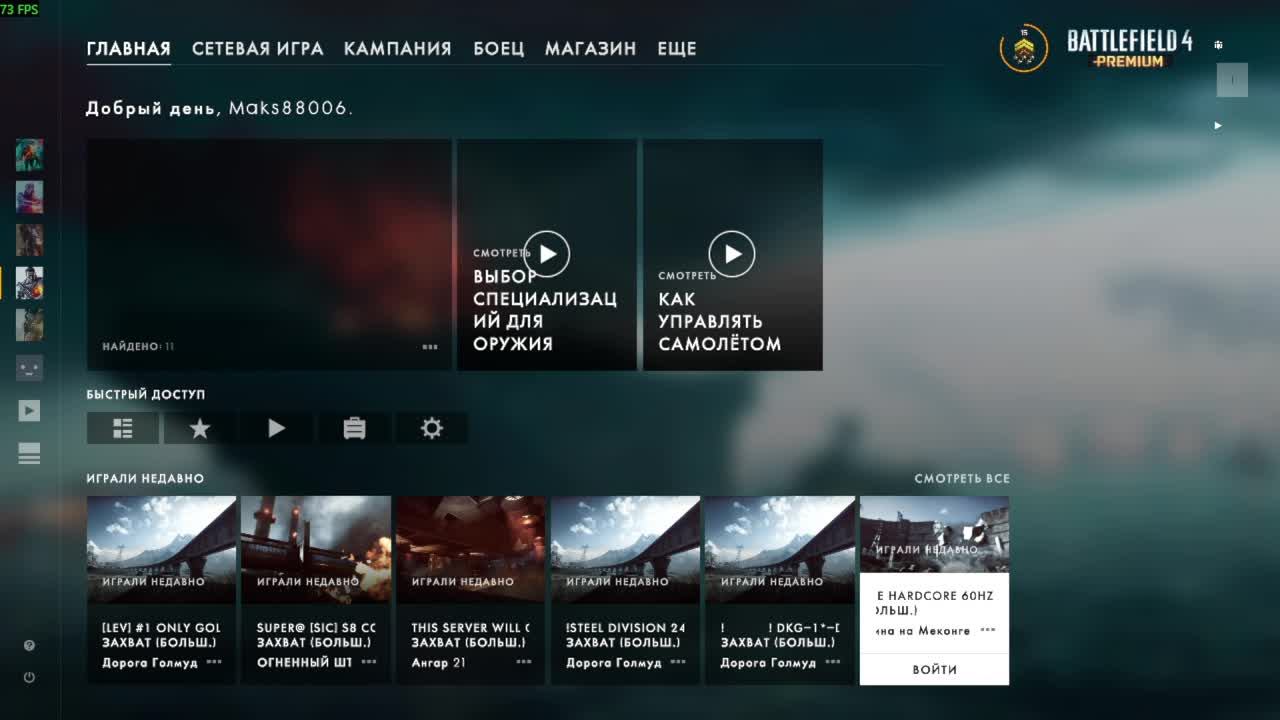Open the !STEEL DIVISION 24 server tile

[x=625, y=590]
